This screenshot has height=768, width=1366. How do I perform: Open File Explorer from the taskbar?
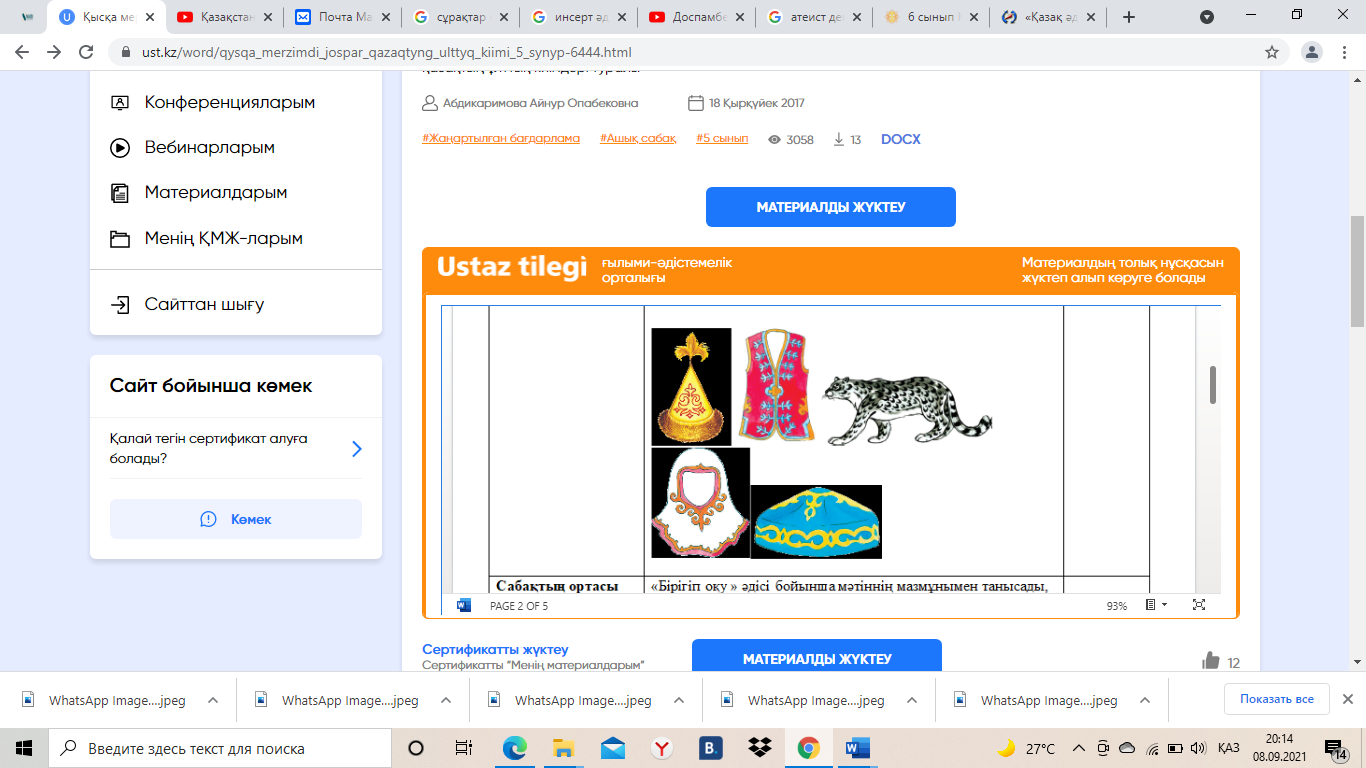click(x=563, y=748)
